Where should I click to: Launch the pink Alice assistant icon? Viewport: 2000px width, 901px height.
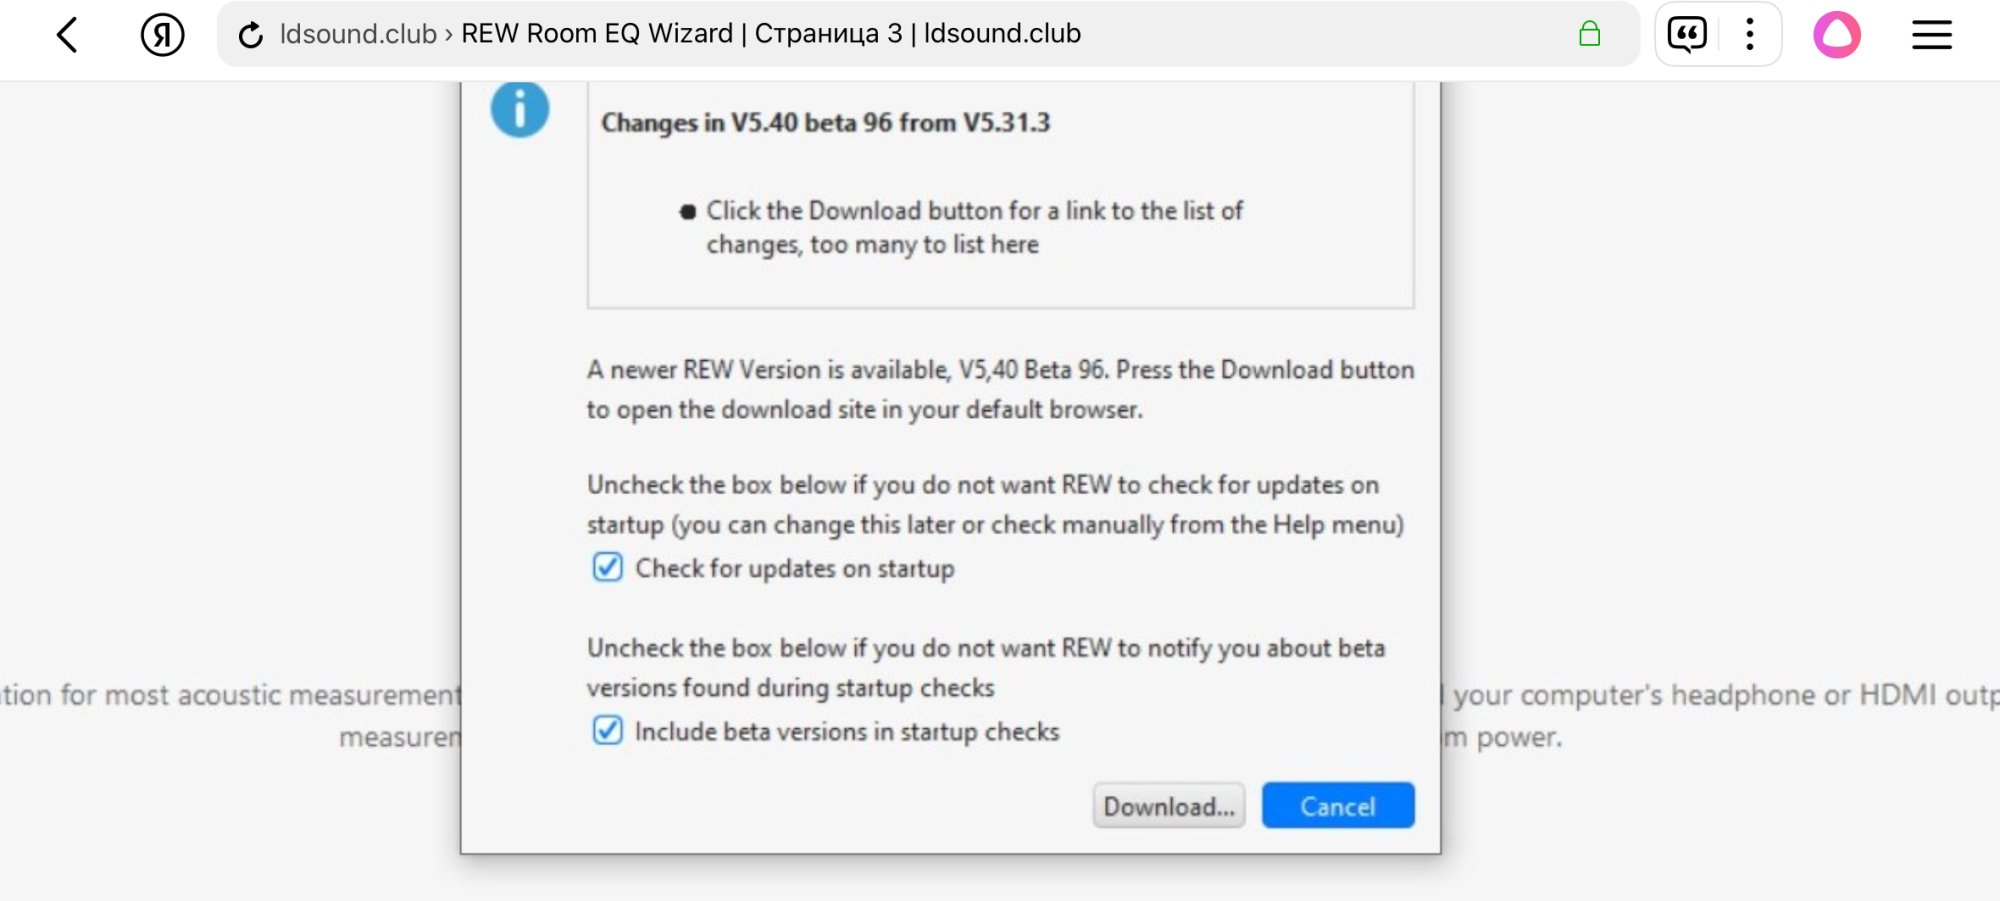(1836, 35)
